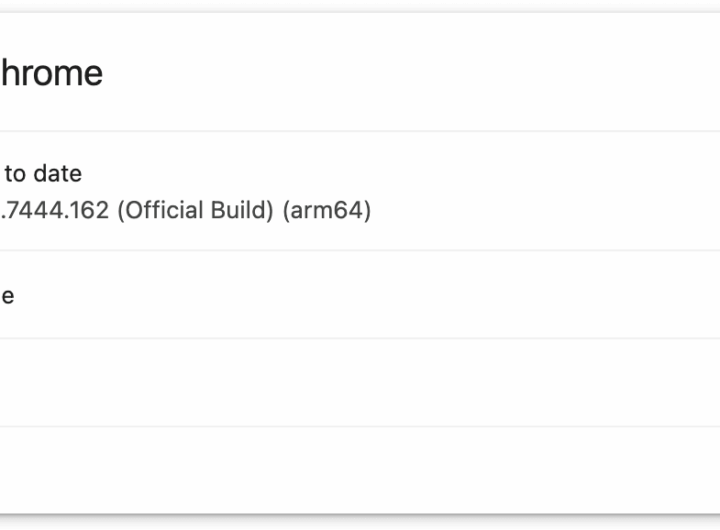Click the word 'date' in status line
Viewport: 720px width, 530px height.
[58, 173]
